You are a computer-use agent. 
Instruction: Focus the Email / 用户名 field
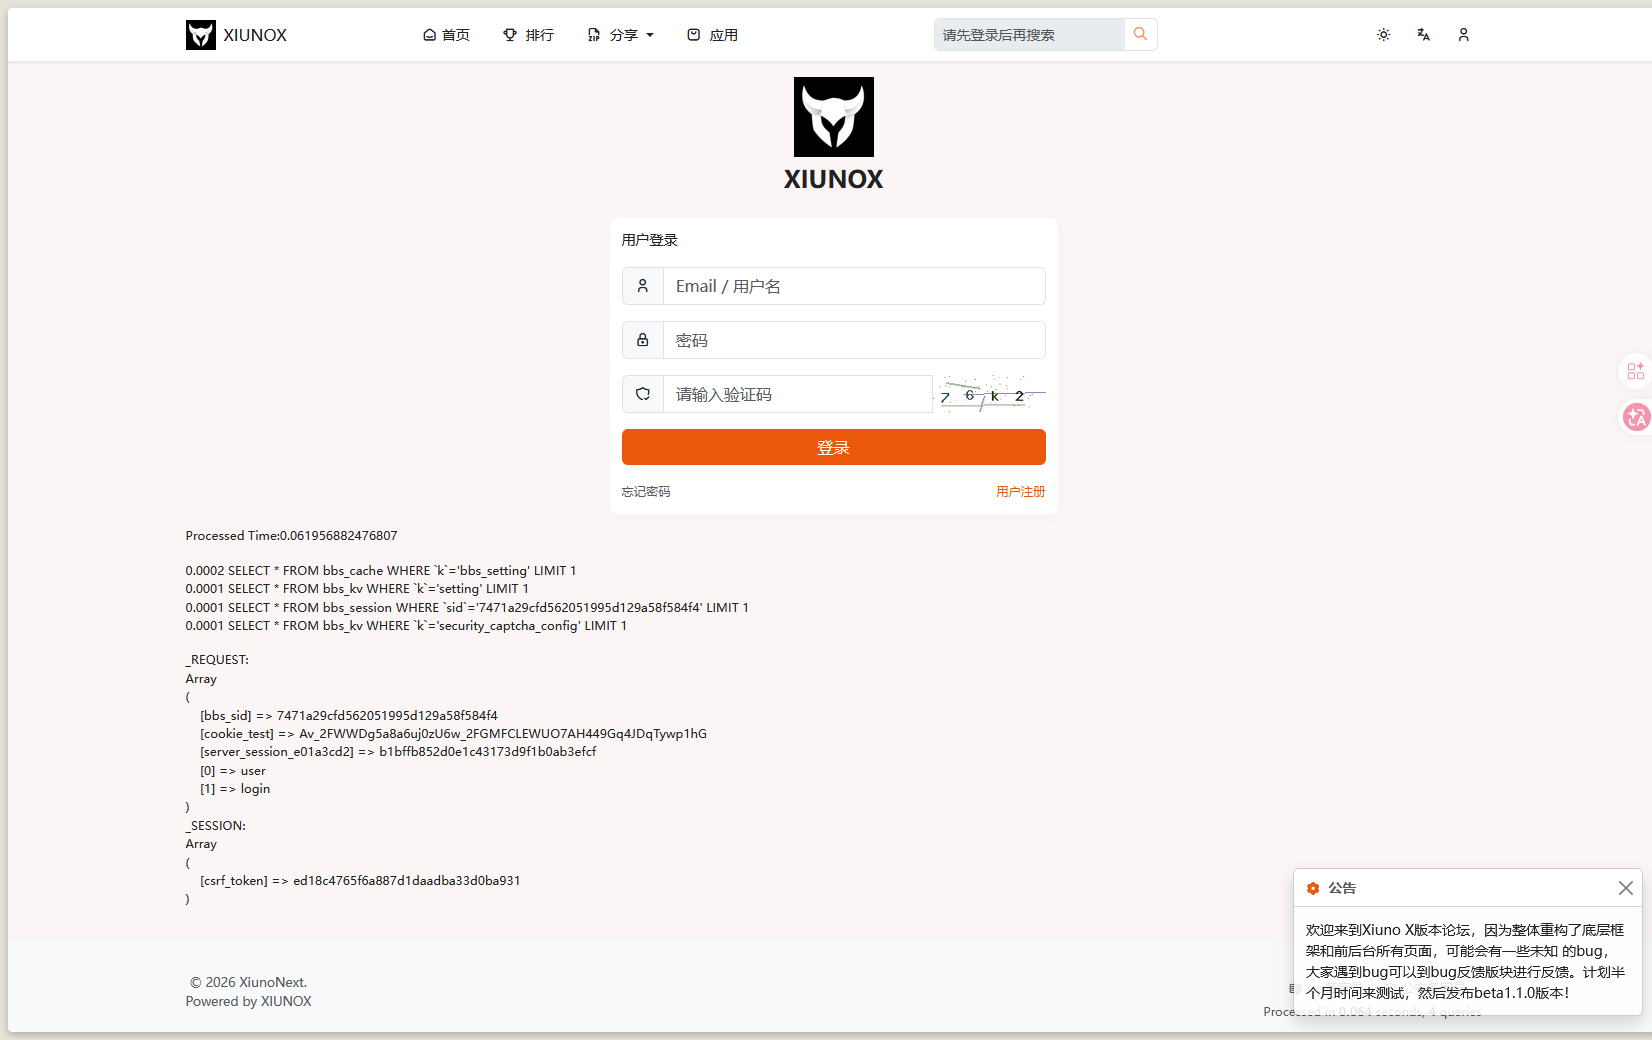pos(854,286)
